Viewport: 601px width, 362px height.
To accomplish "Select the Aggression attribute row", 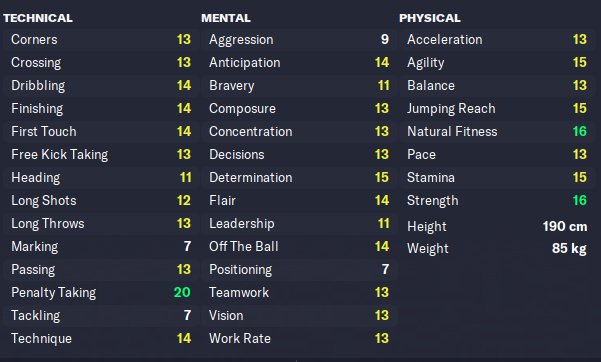I will pyautogui.click(x=299, y=39).
